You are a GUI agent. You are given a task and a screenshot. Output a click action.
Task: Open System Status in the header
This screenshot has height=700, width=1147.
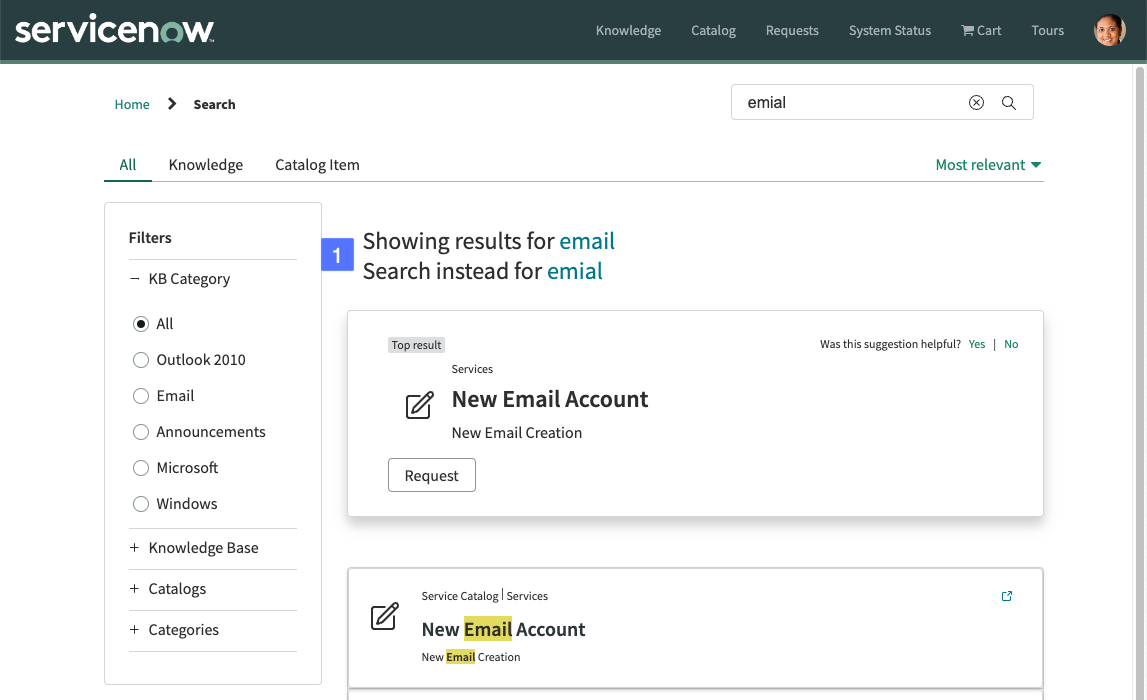[890, 30]
